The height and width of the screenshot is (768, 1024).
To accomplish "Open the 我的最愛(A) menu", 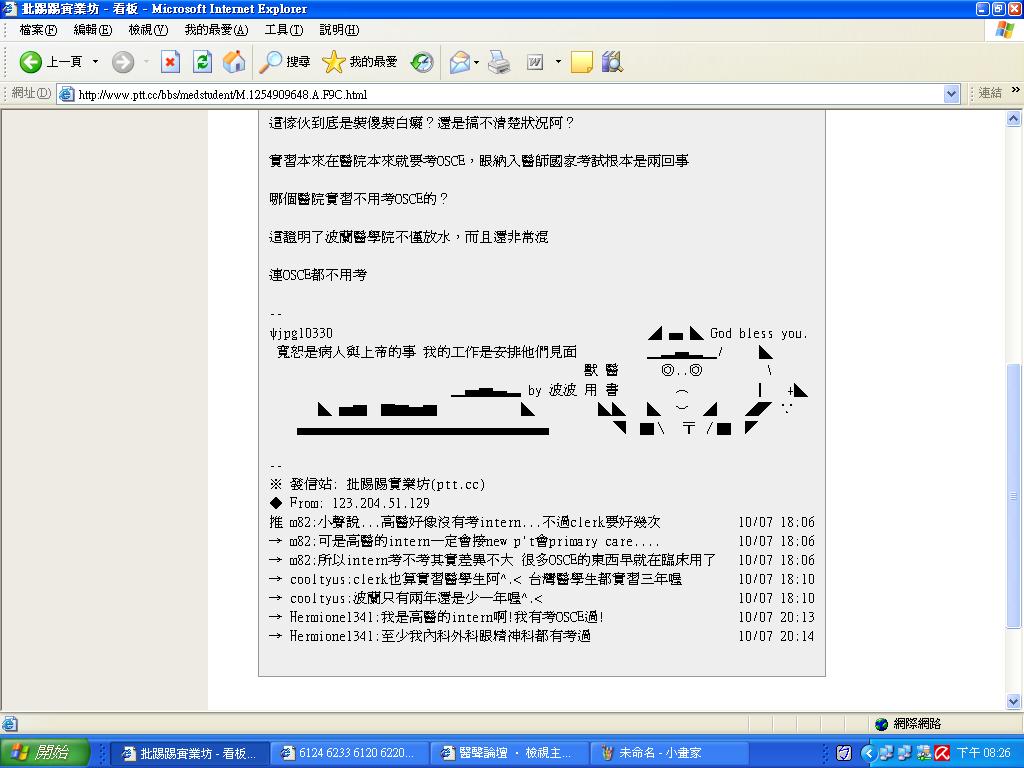I will [216, 30].
